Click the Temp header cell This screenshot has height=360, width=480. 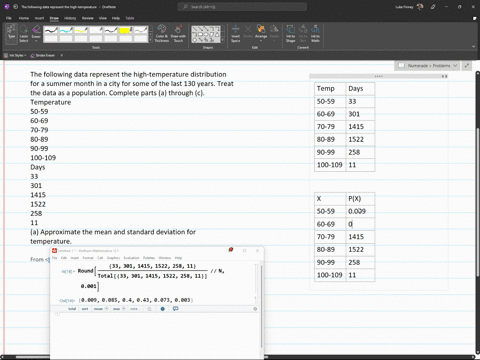(x=330, y=89)
